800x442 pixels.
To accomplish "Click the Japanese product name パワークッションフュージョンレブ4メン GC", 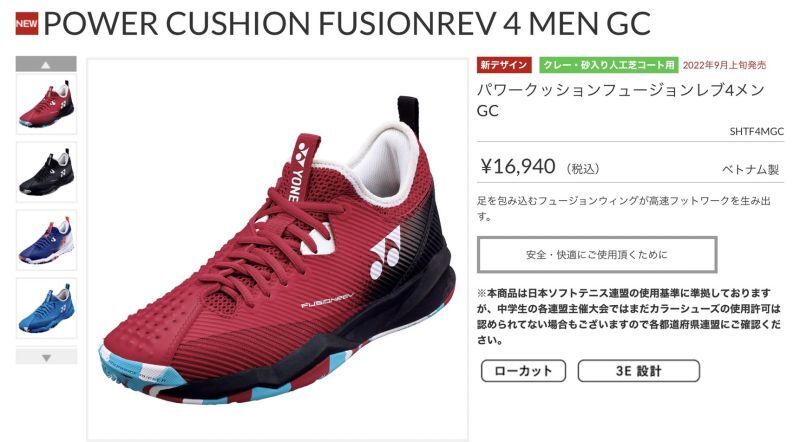I will pos(620,100).
